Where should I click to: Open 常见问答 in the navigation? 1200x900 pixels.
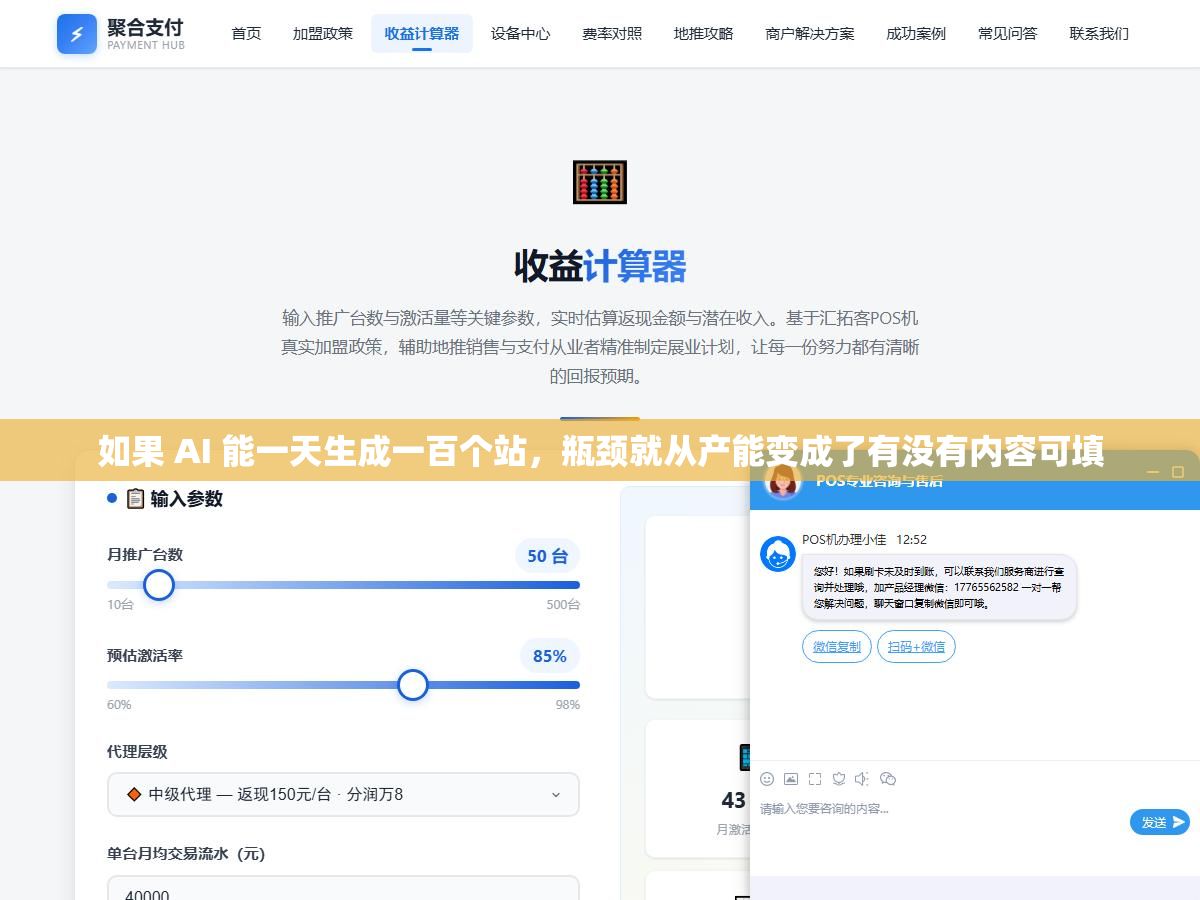(1008, 33)
